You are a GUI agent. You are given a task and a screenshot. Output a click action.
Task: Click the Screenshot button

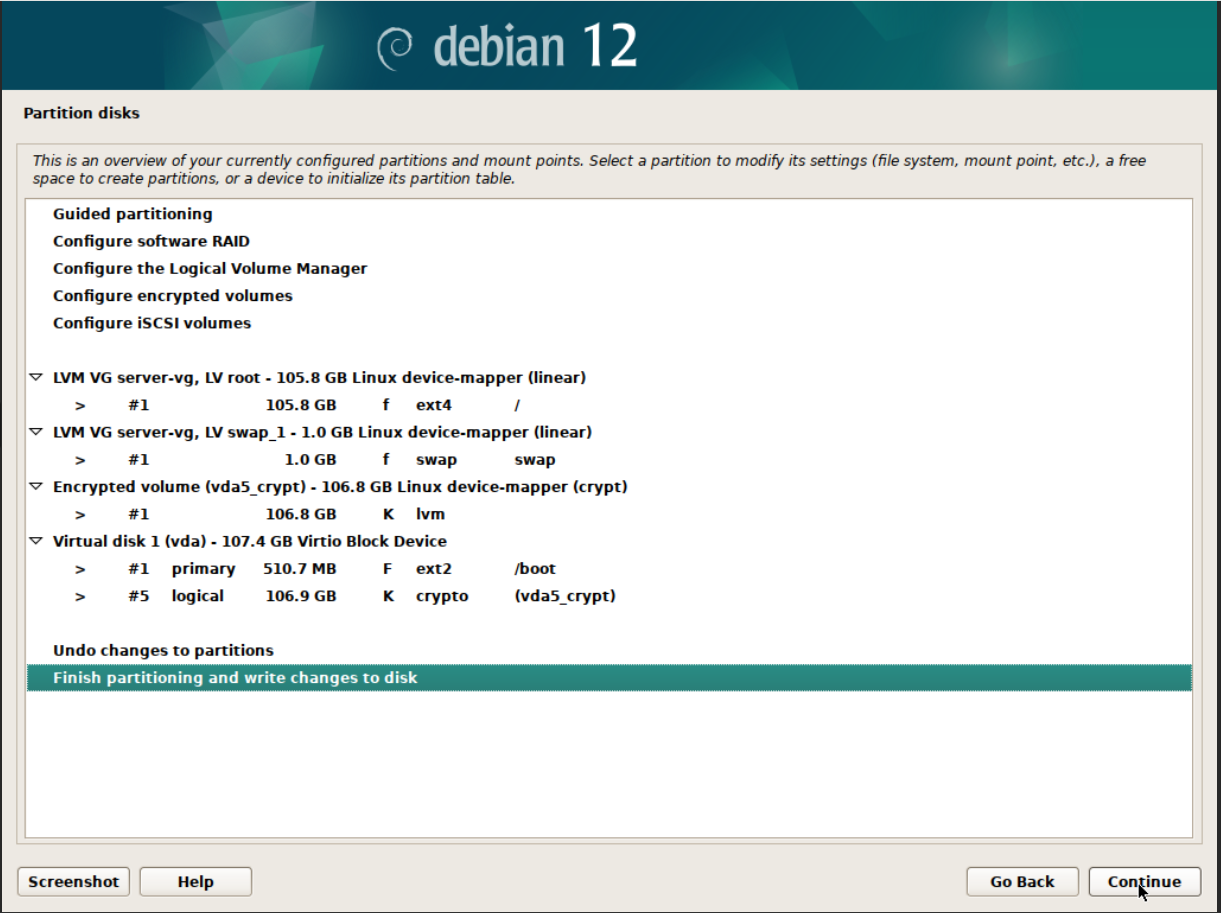73,881
